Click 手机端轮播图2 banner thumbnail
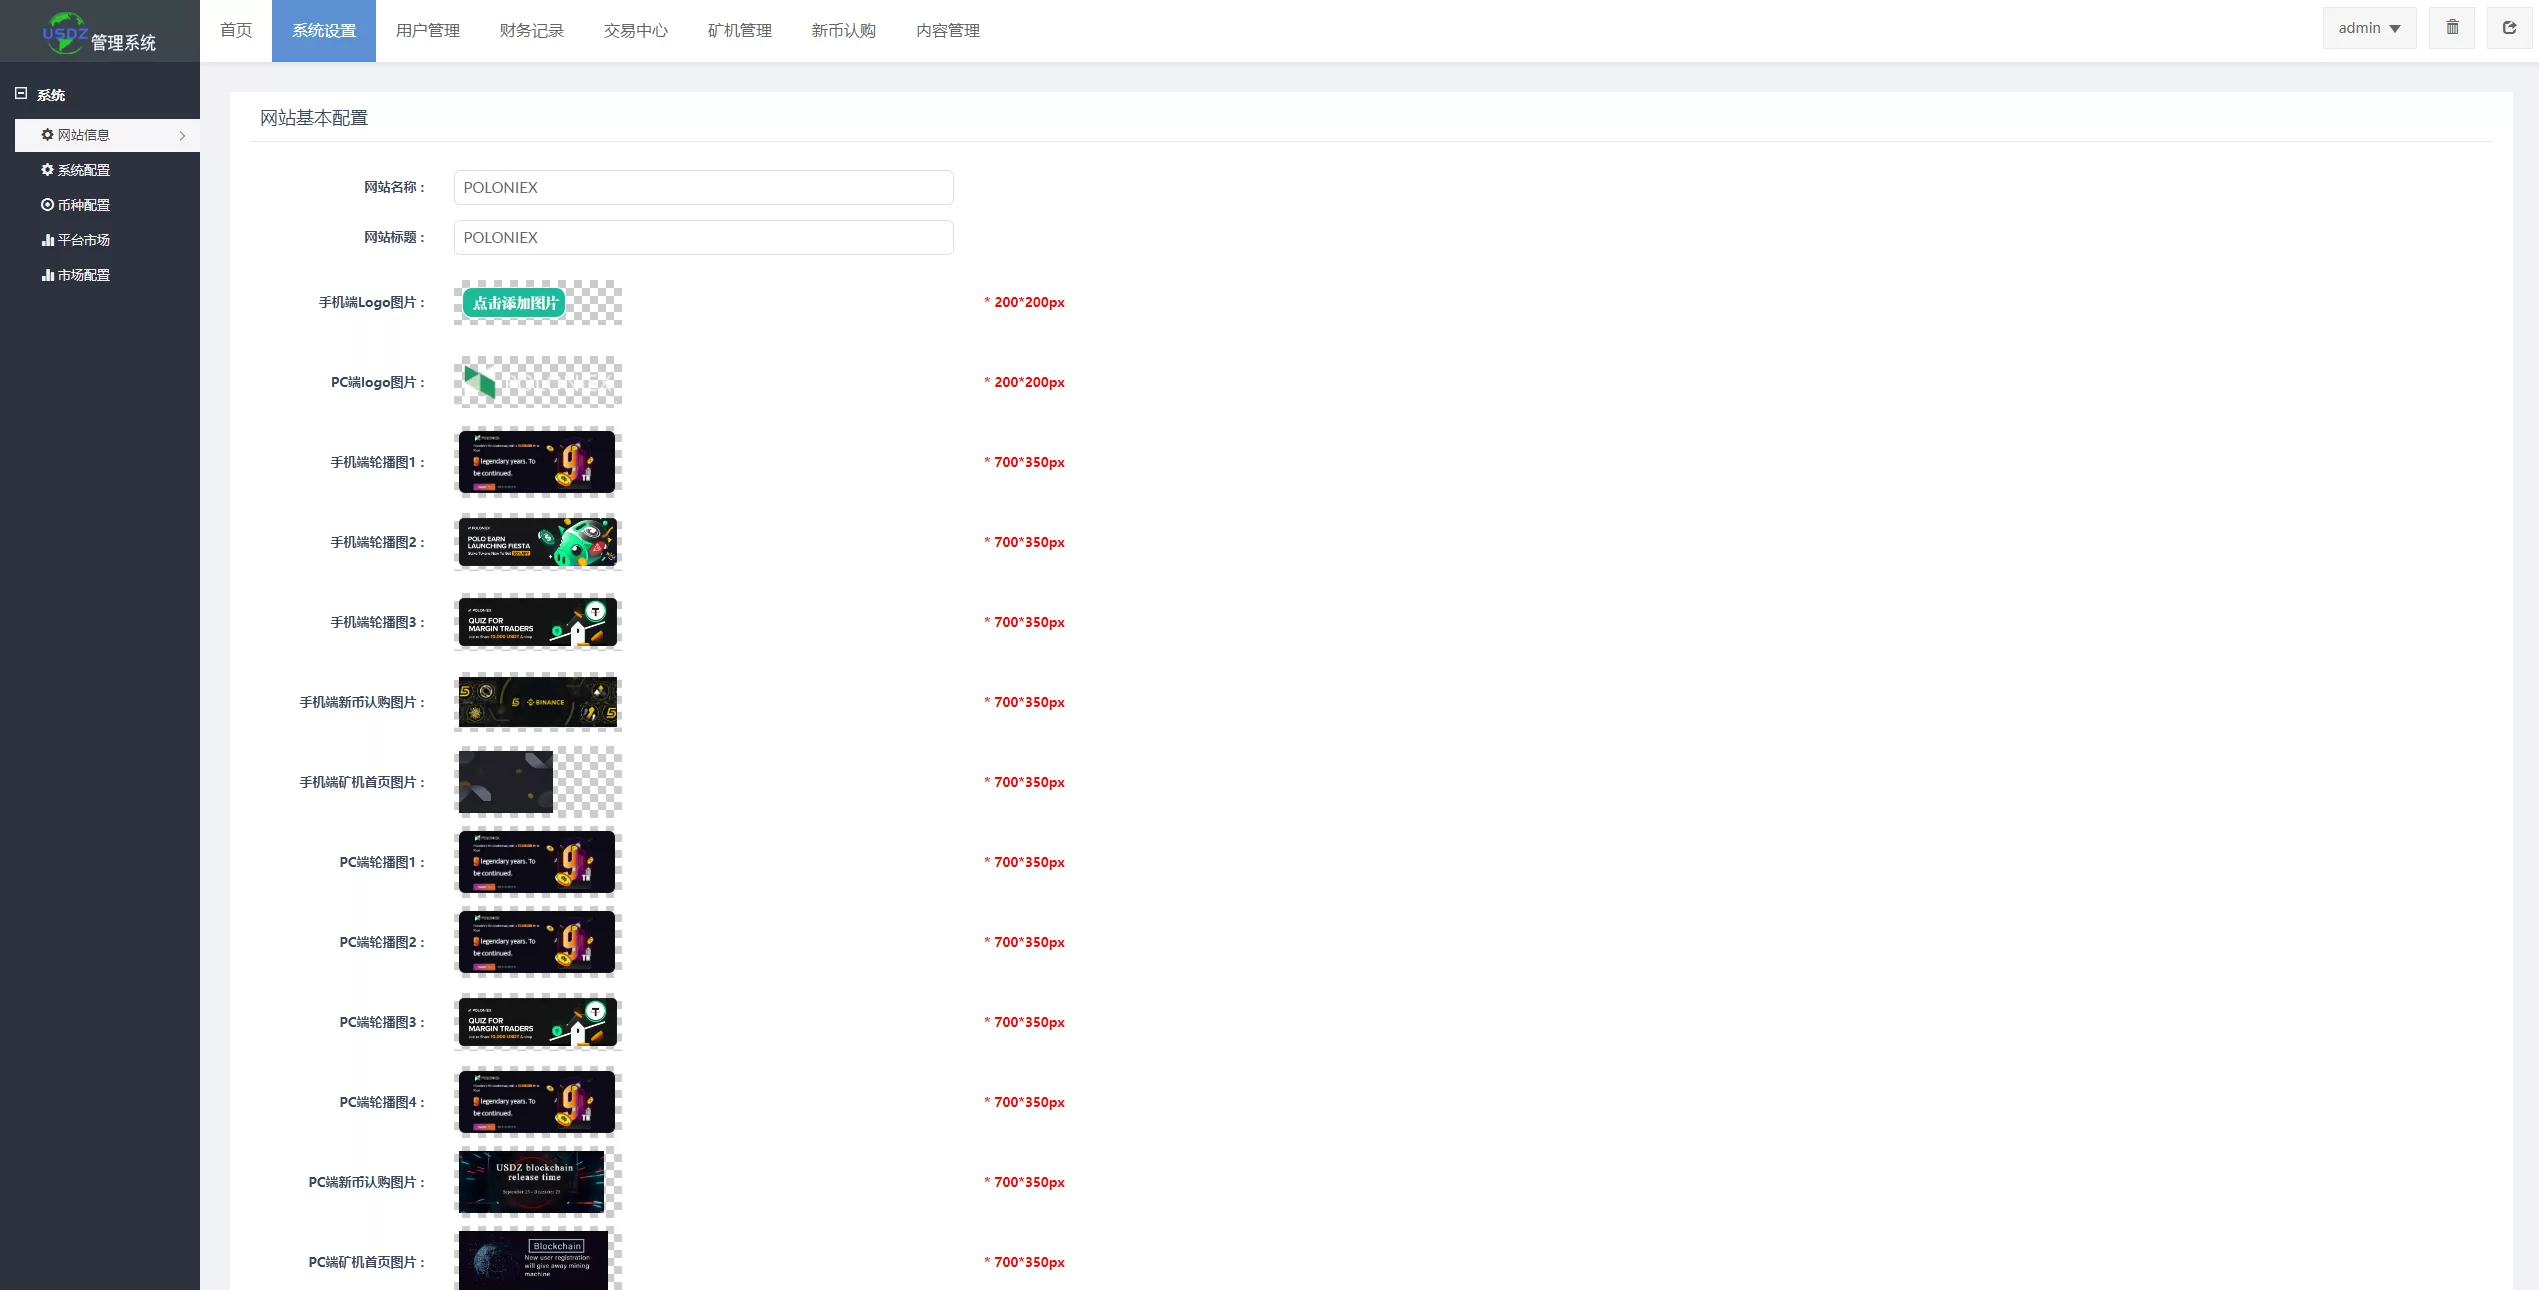The image size is (2539, 1290). 538,542
